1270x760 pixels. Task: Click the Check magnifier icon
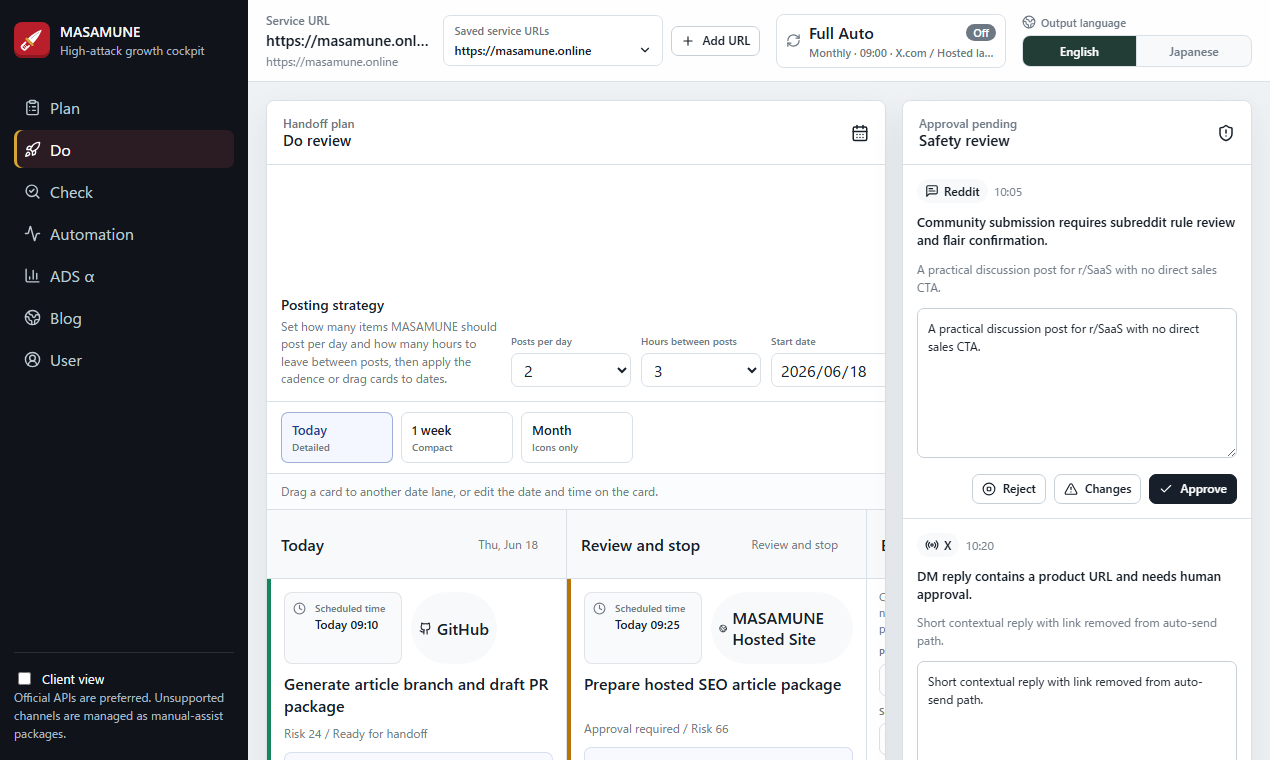[32, 192]
